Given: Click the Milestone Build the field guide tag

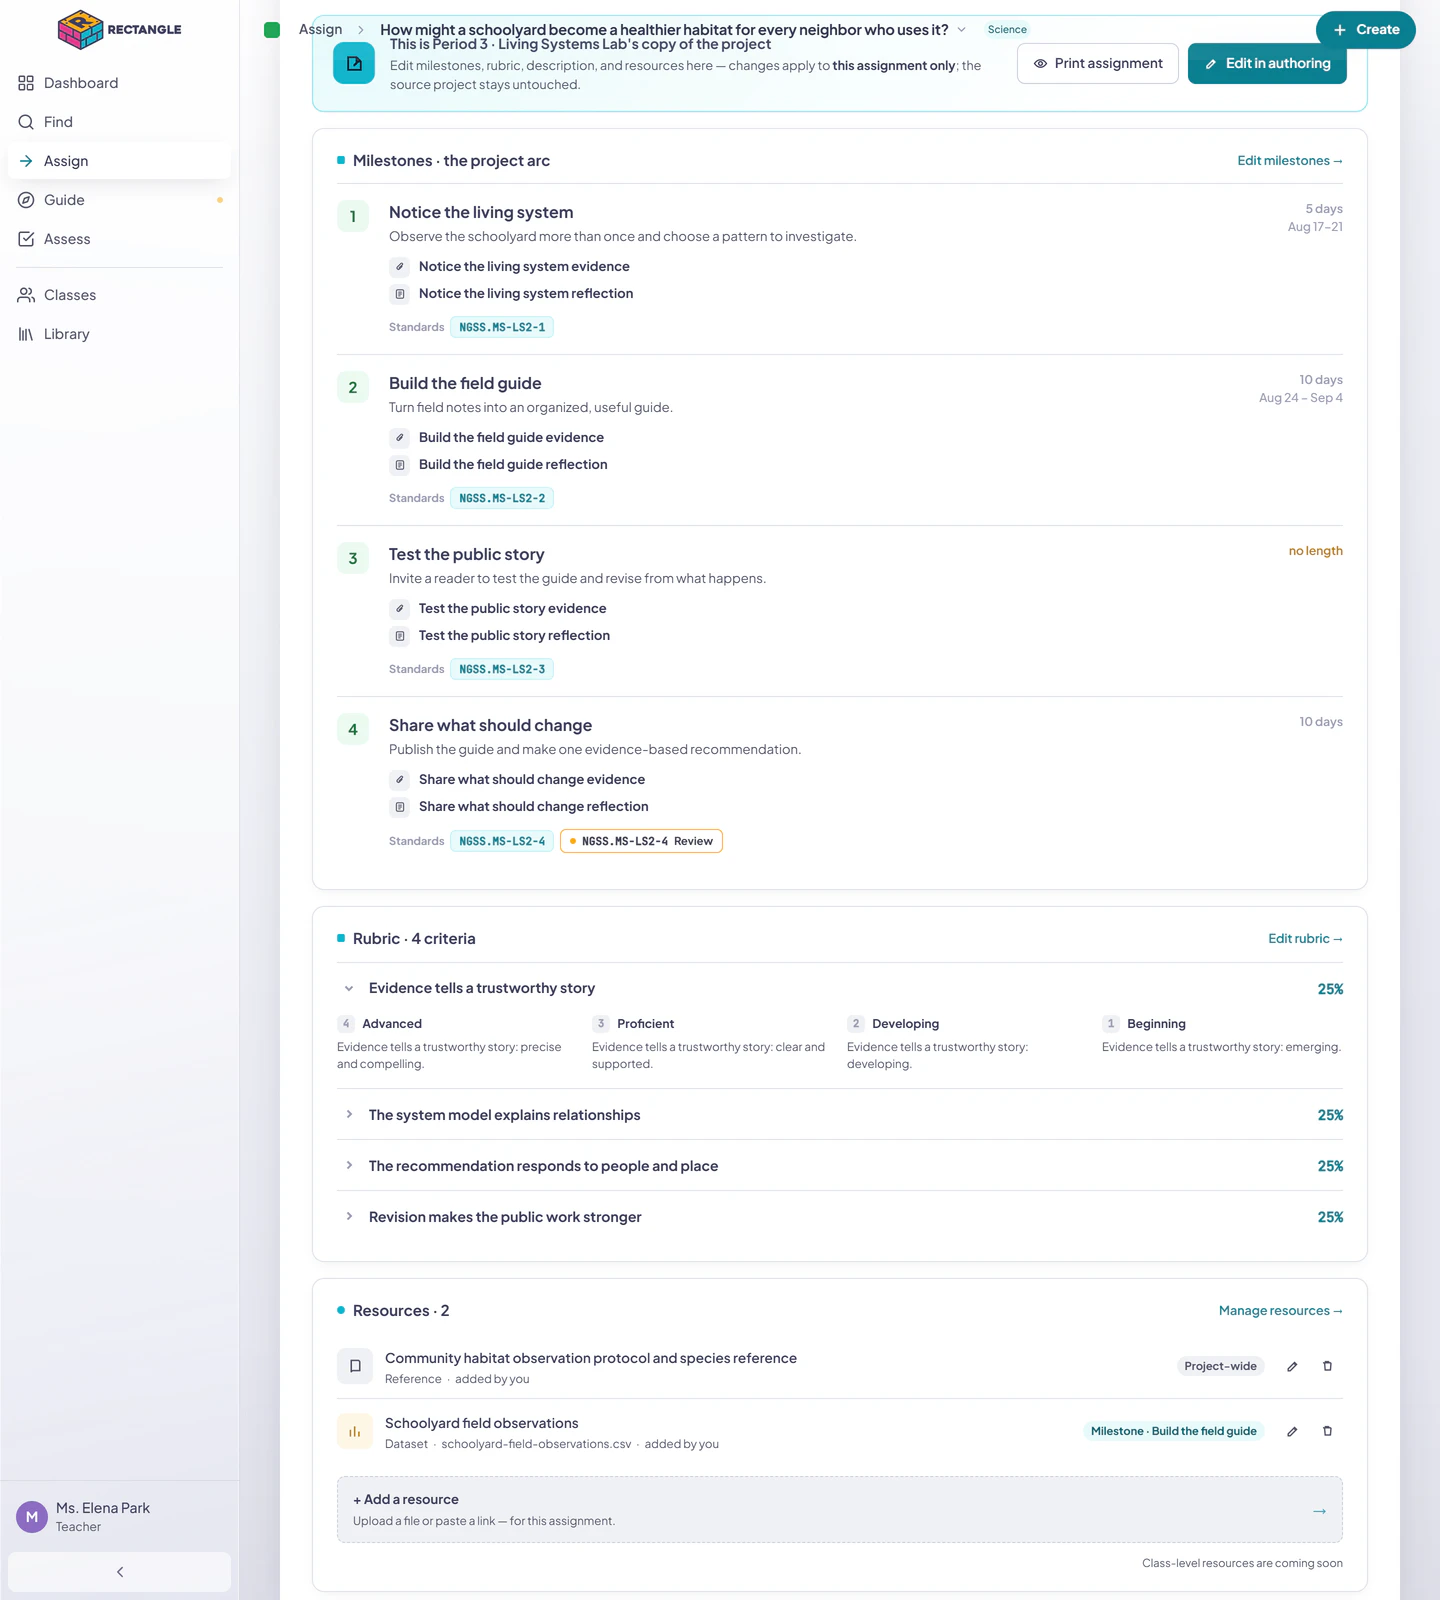Looking at the screenshot, I should (x=1174, y=1432).
